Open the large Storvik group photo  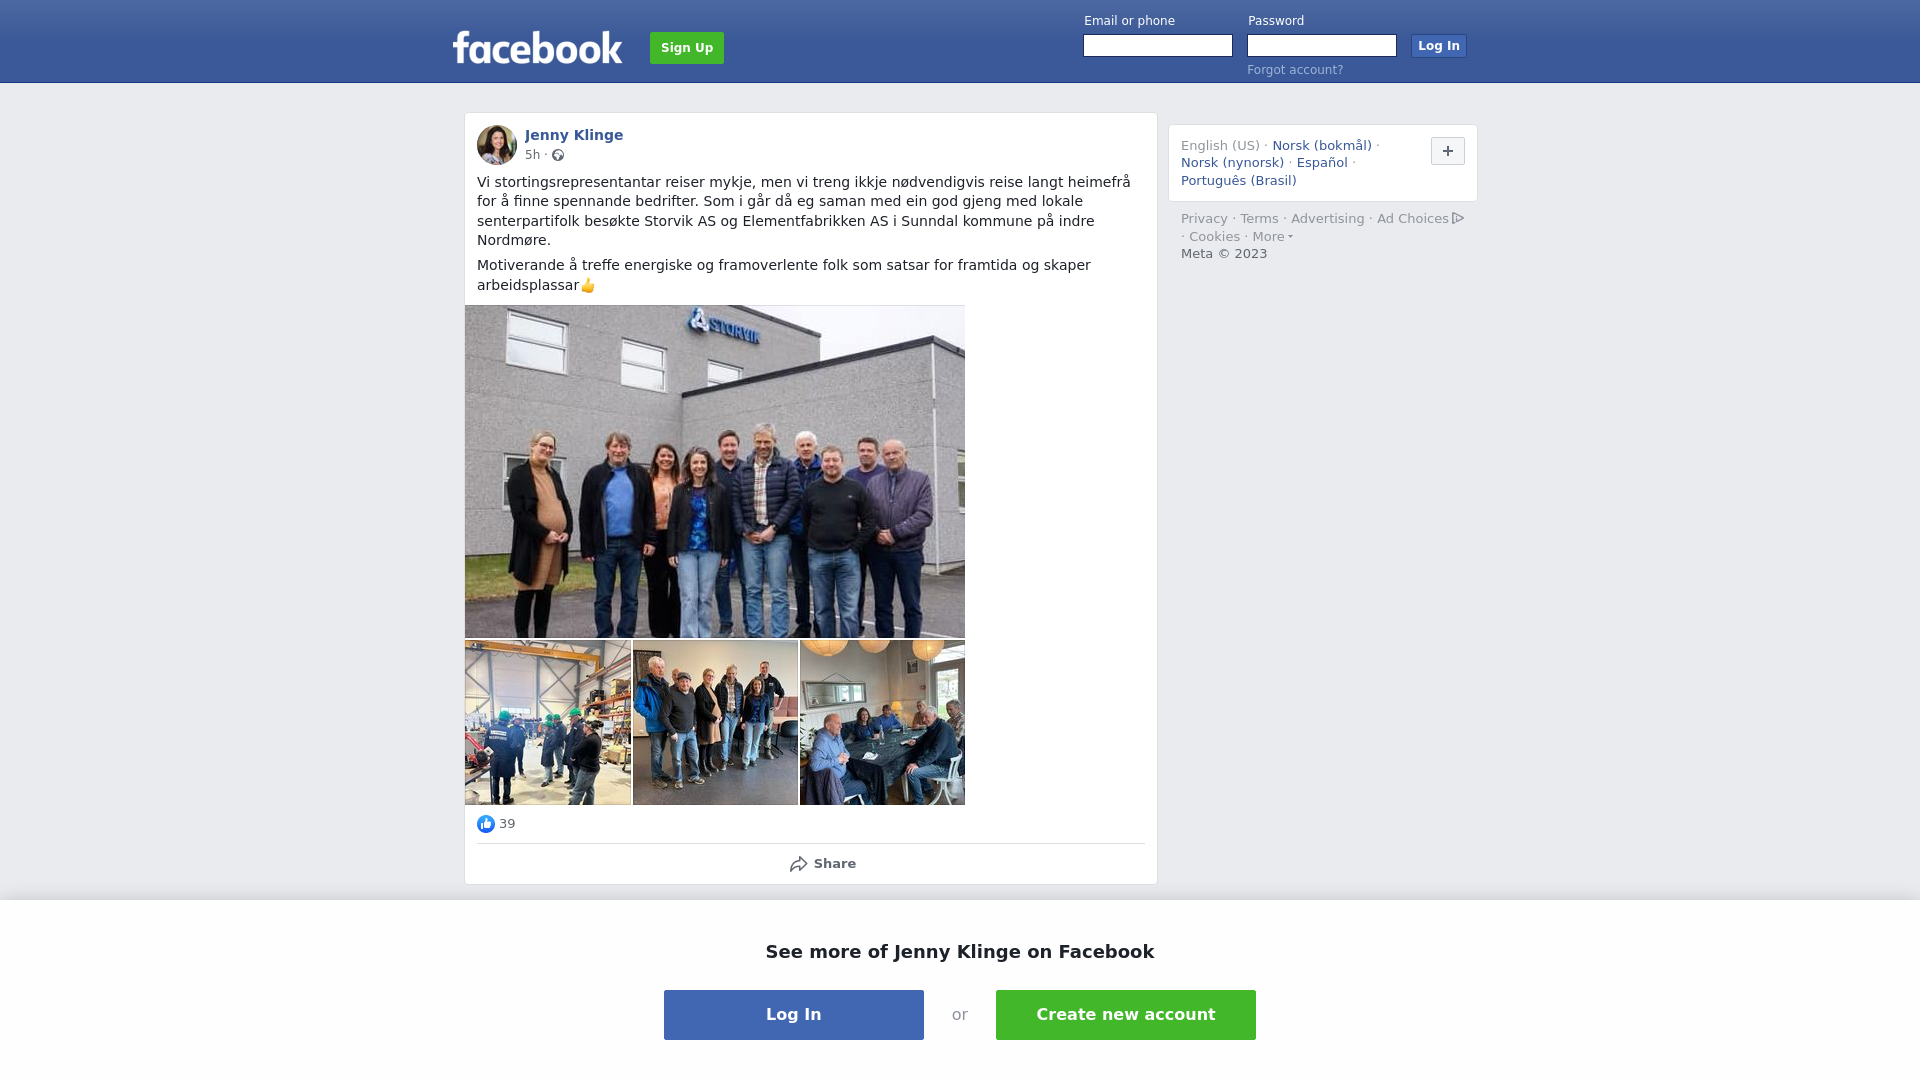click(x=715, y=472)
